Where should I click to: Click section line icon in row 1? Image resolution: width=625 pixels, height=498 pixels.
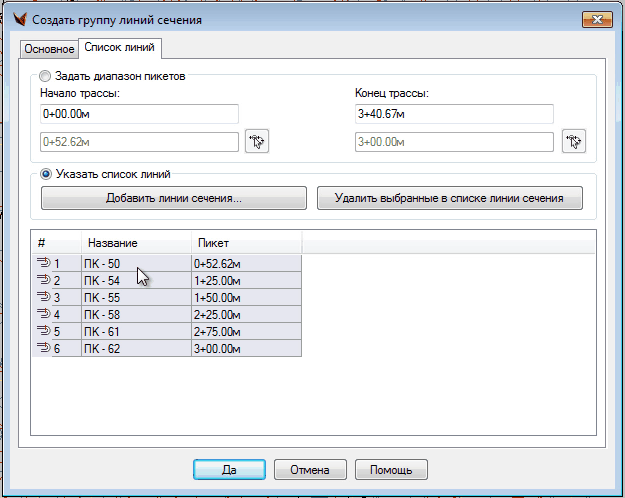coord(44,262)
